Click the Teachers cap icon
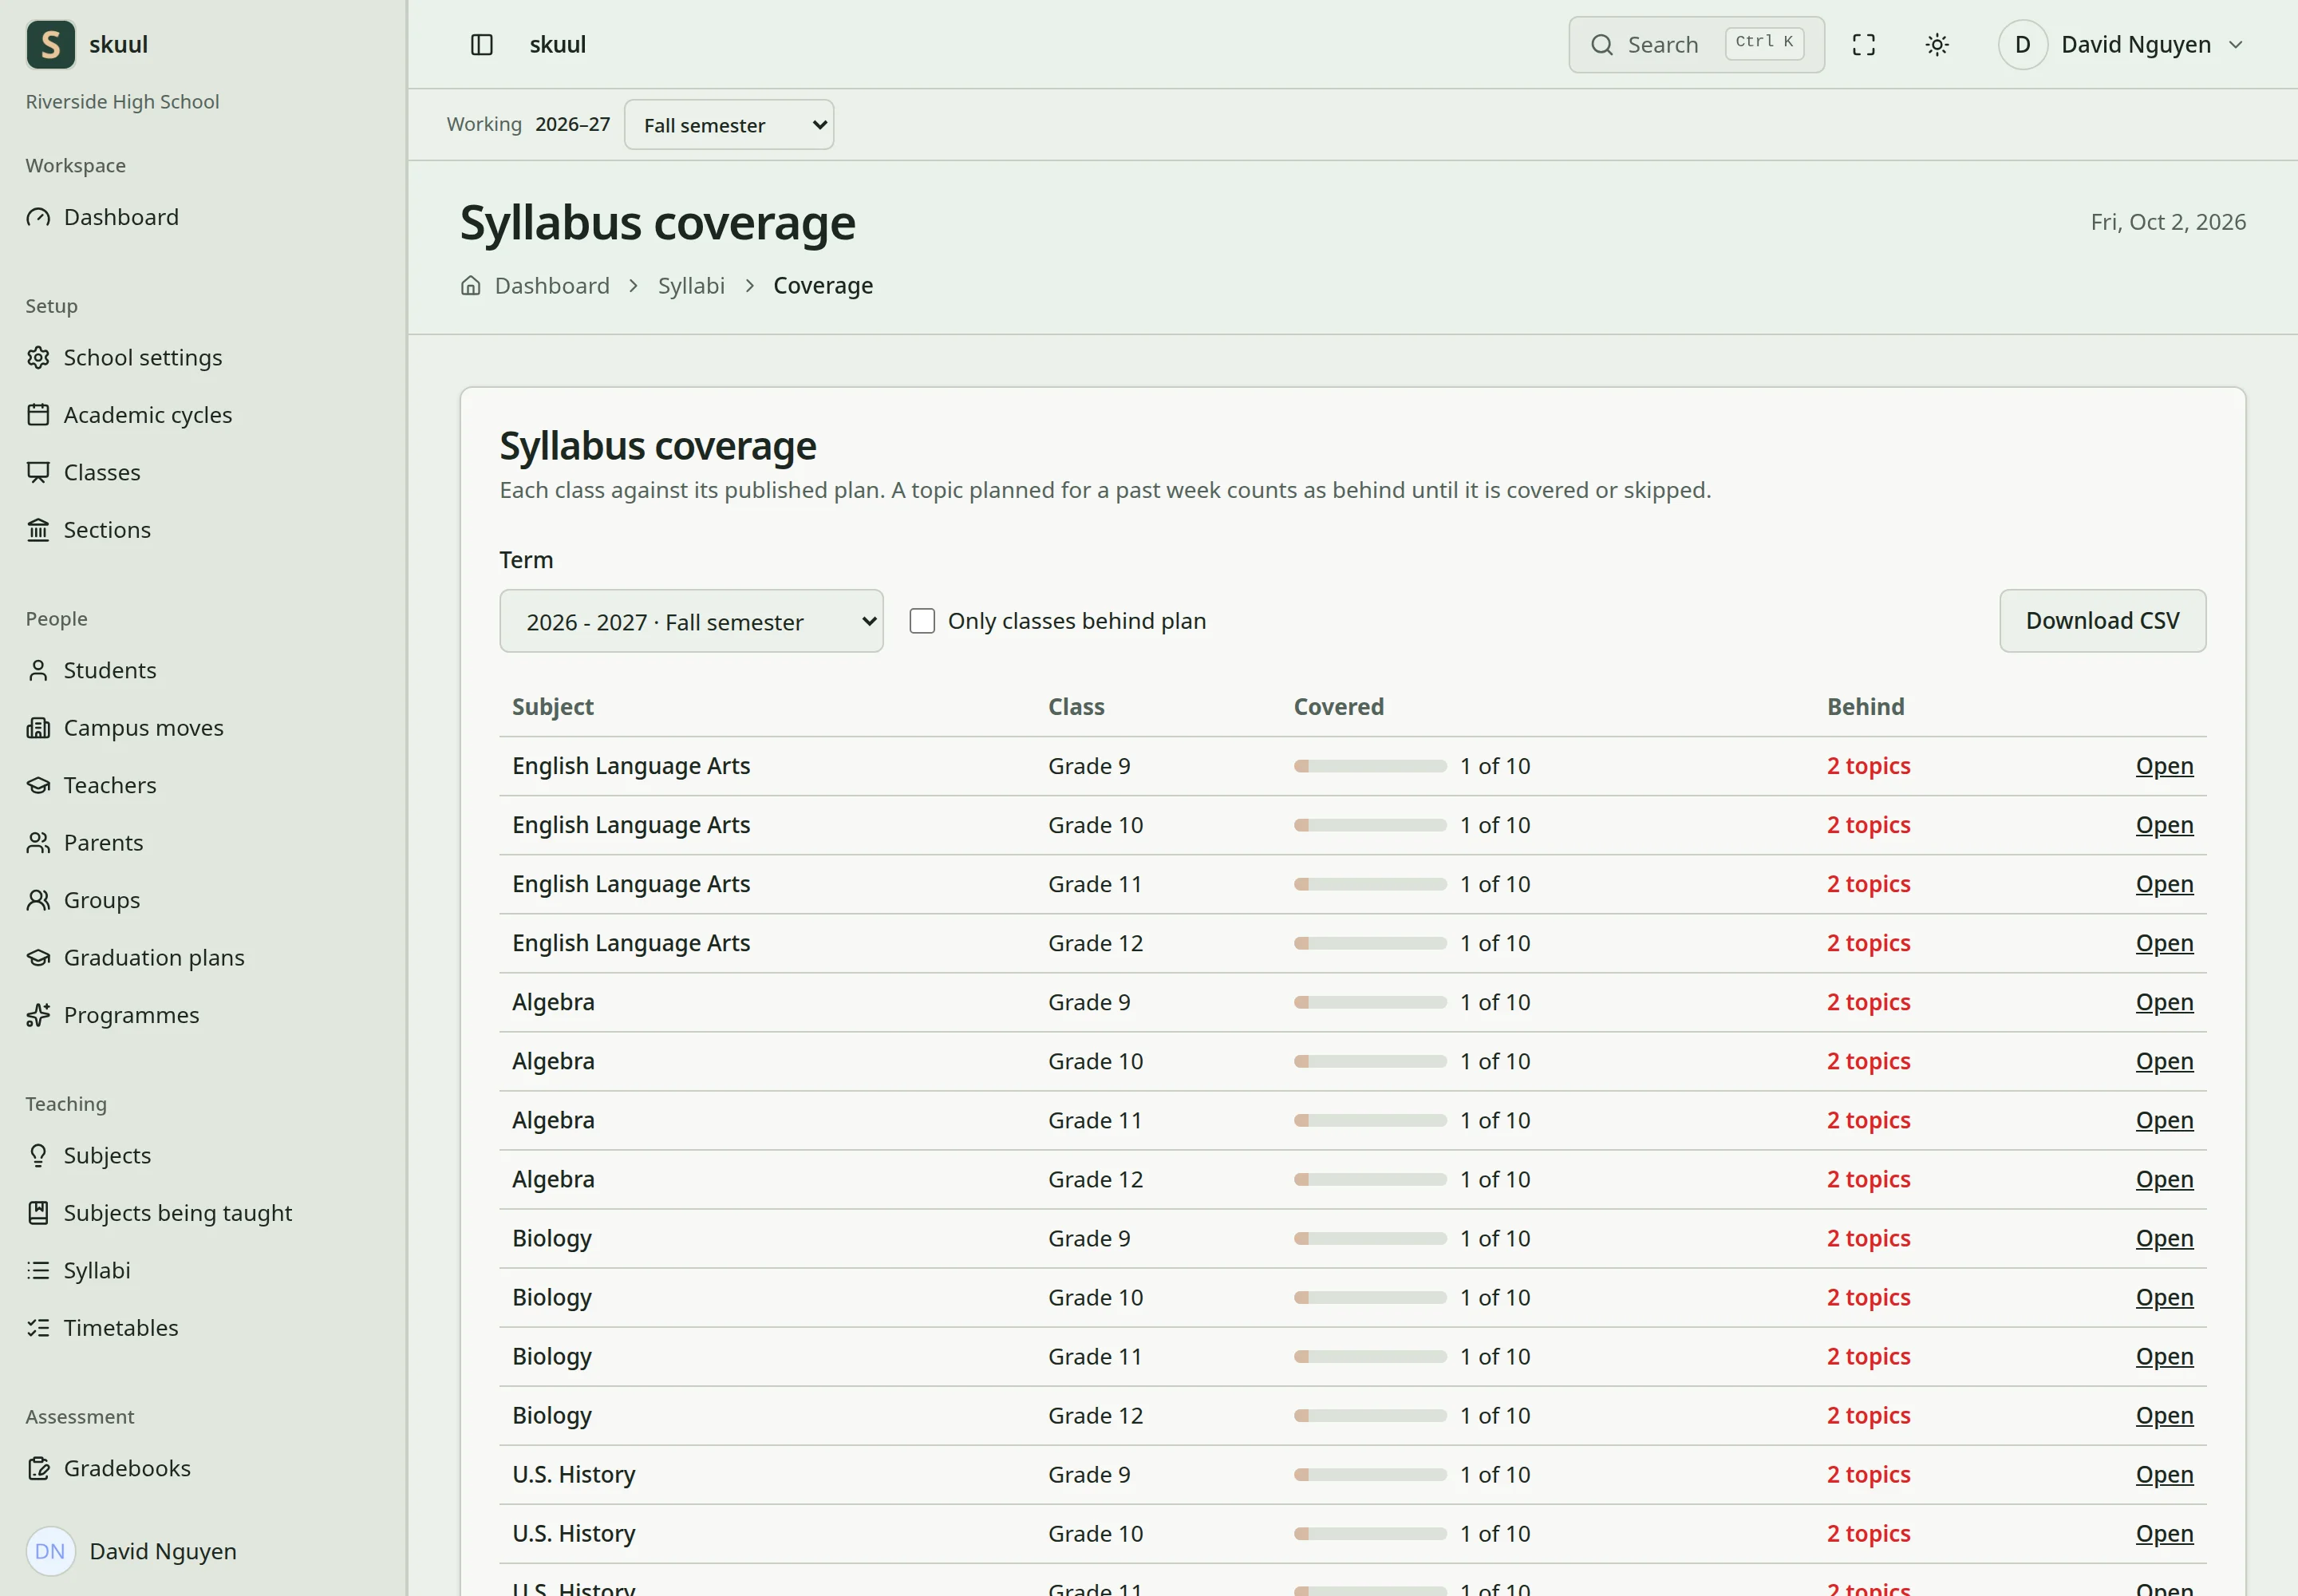This screenshot has height=1596, width=2298. click(x=38, y=785)
